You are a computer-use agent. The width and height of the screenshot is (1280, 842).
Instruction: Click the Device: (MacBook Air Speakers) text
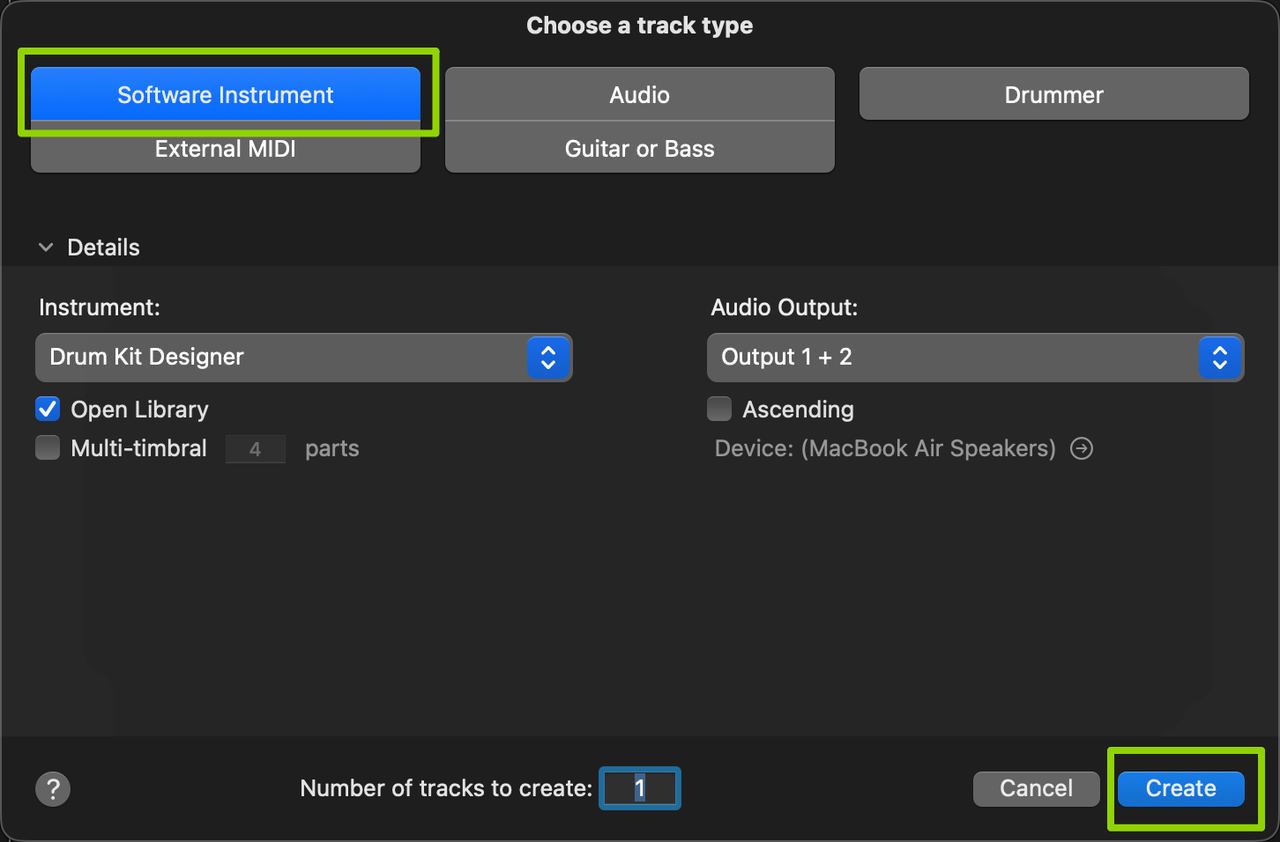click(x=885, y=448)
